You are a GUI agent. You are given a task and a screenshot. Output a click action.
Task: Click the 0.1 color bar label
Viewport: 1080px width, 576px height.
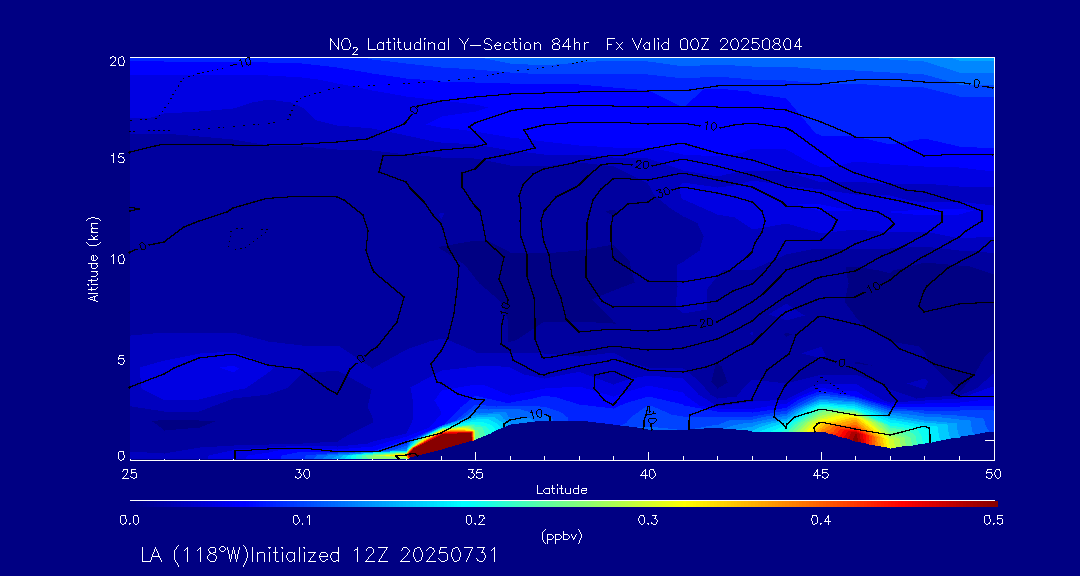[x=303, y=521]
